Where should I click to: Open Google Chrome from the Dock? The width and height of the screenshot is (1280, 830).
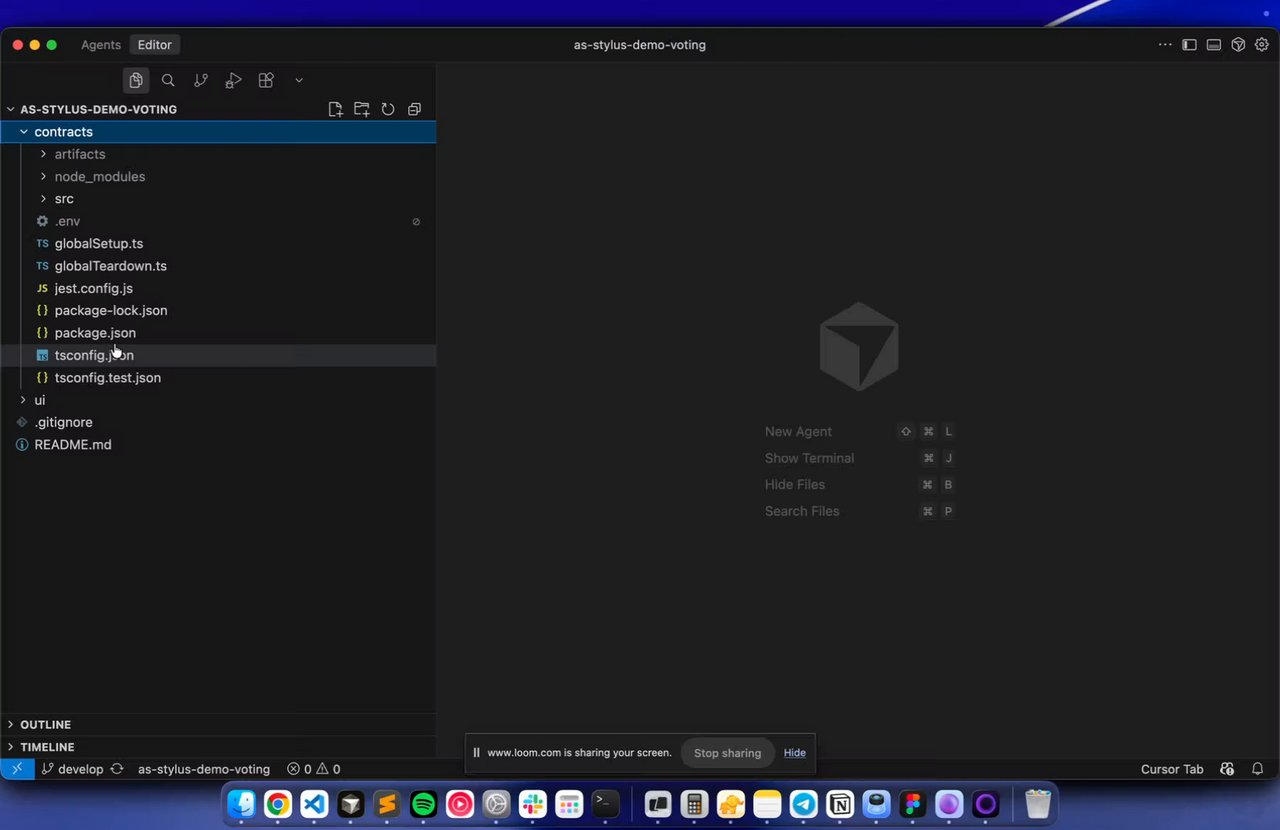pyautogui.click(x=278, y=804)
